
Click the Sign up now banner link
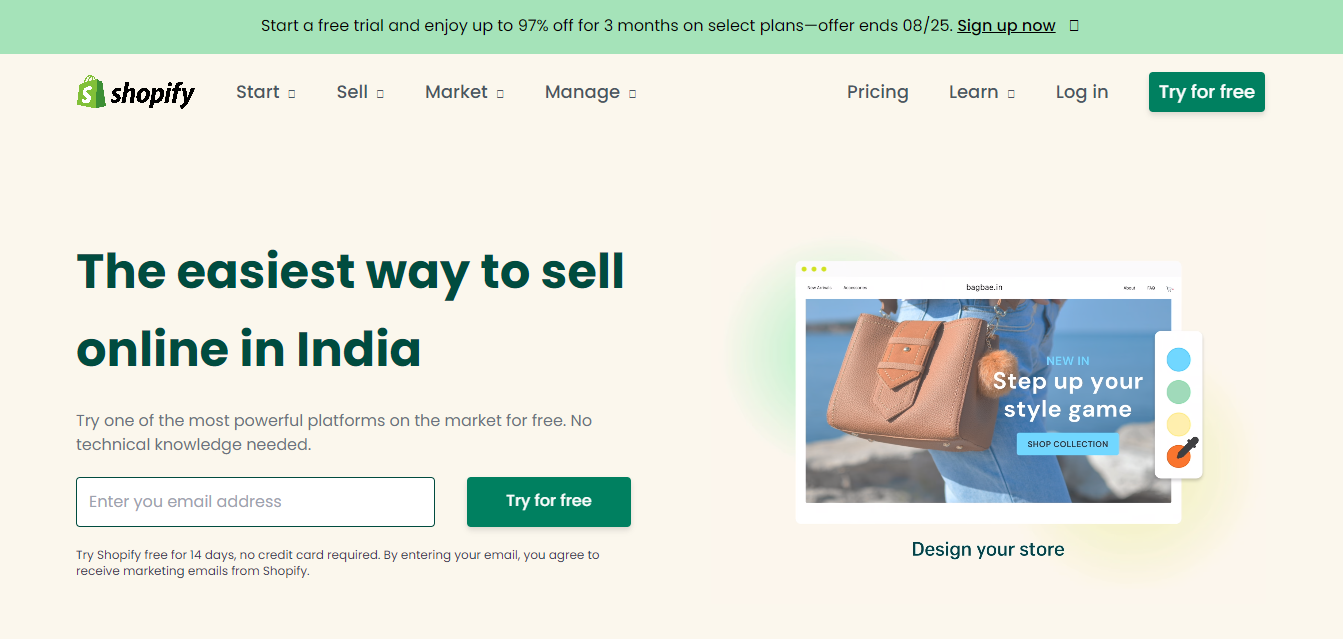[x=1006, y=25]
